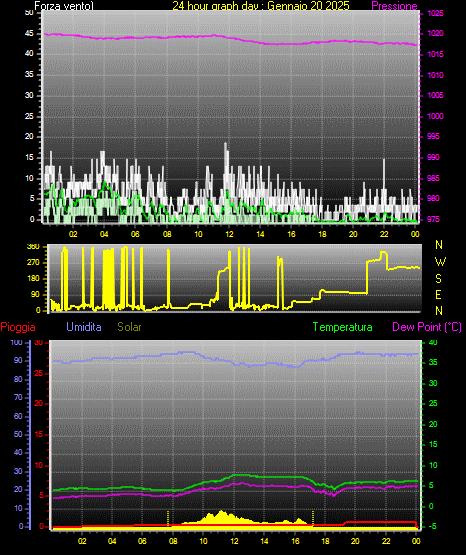Click the 'Dew Point (°C)' legend label

tap(427, 327)
